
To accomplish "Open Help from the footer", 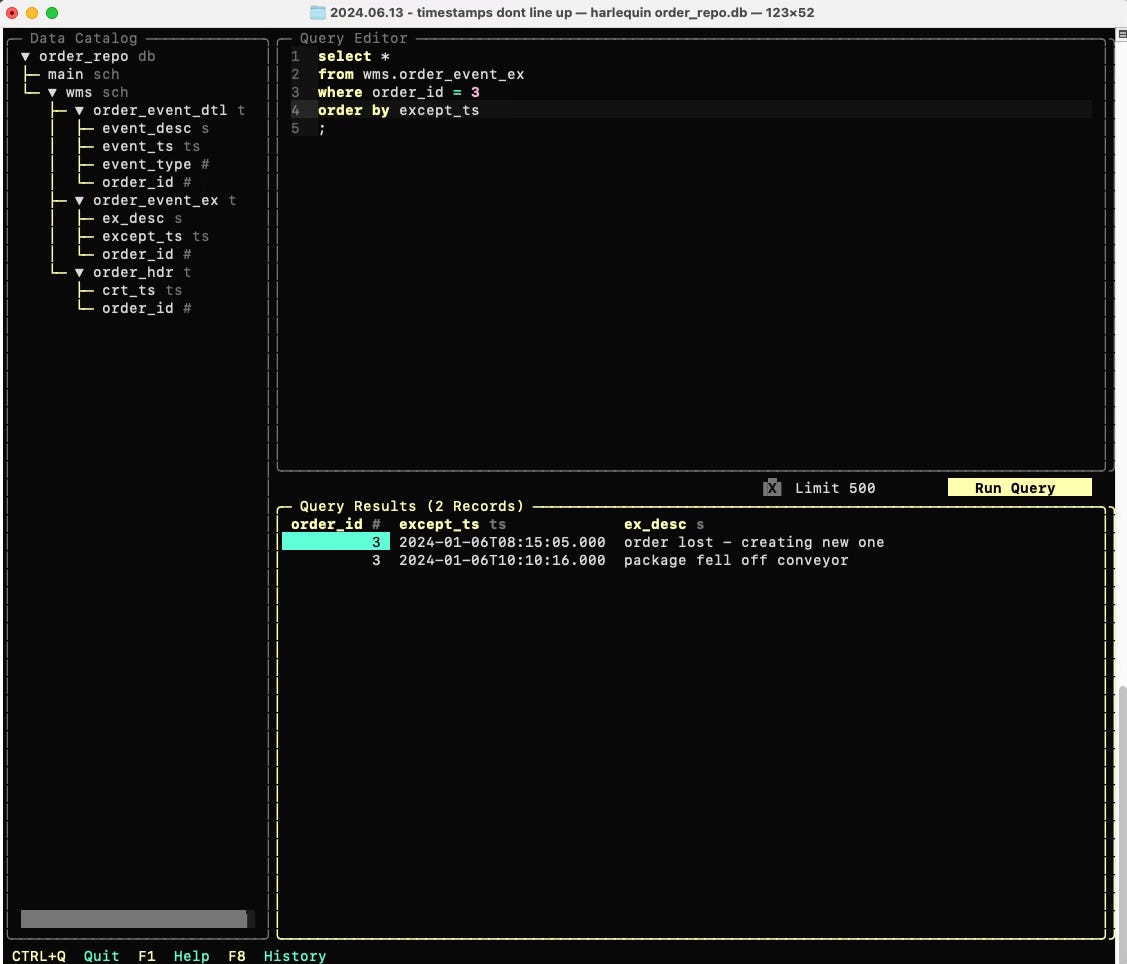I will 191,955.
